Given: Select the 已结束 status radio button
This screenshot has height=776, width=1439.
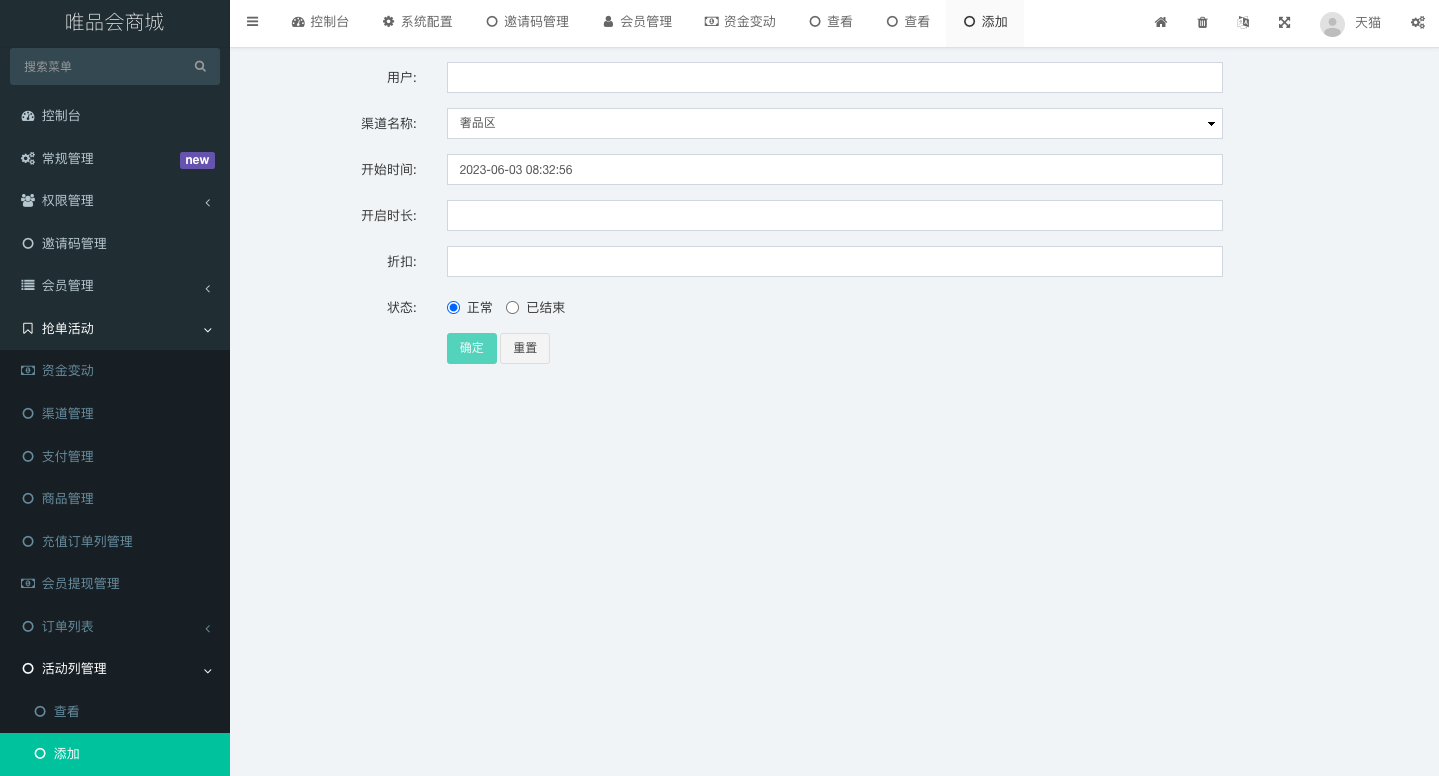Looking at the screenshot, I should coord(512,307).
